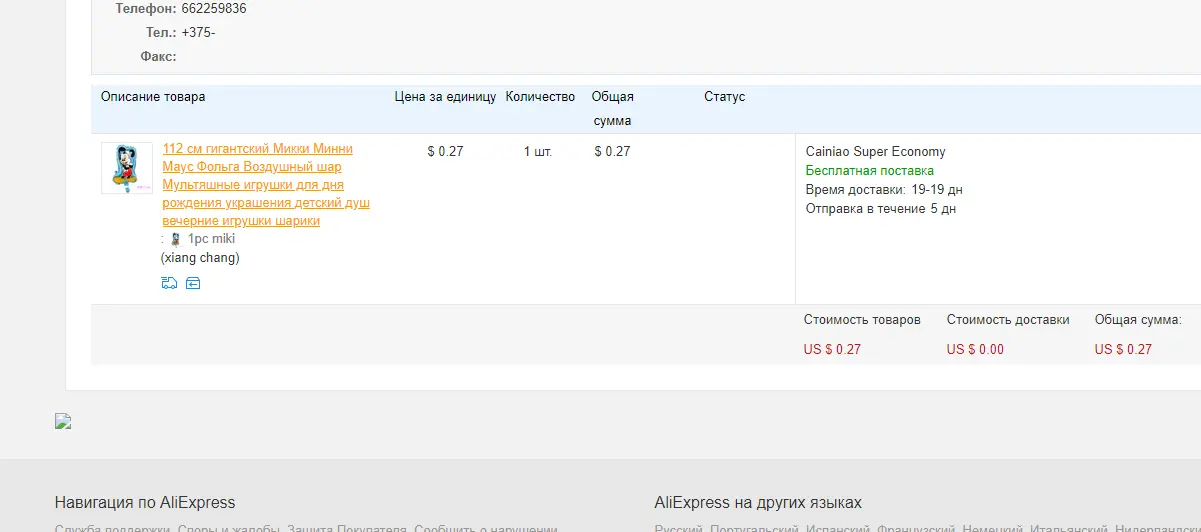The height and width of the screenshot is (532, 1201).
Task: Click the unit price '$ 0.27' cell
Action: click(x=445, y=152)
